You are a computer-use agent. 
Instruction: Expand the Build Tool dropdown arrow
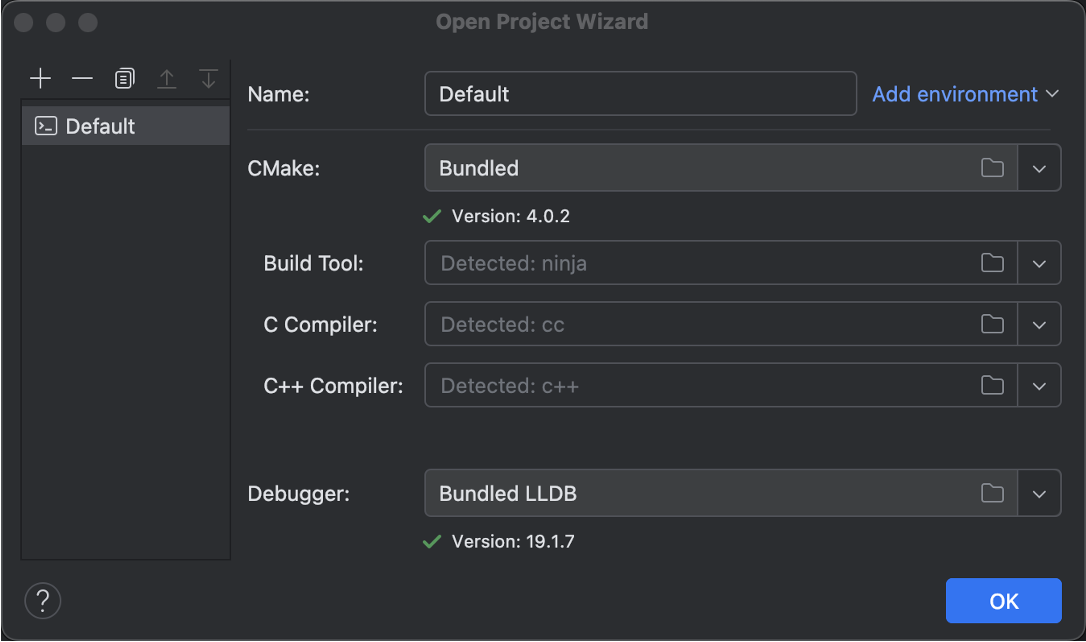pyautogui.click(x=1039, y=264)
